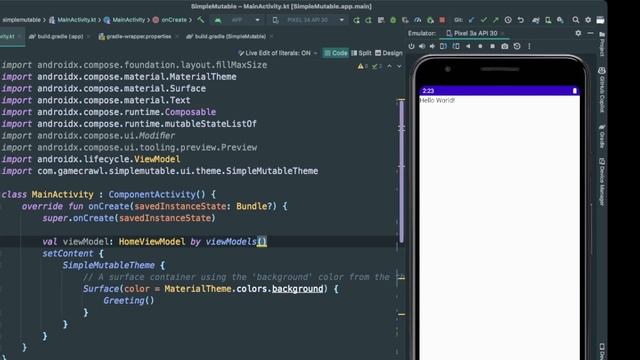The image size is (640, 360).
Task: Switch editor to Split view
Action: click(x=361, y=53)
